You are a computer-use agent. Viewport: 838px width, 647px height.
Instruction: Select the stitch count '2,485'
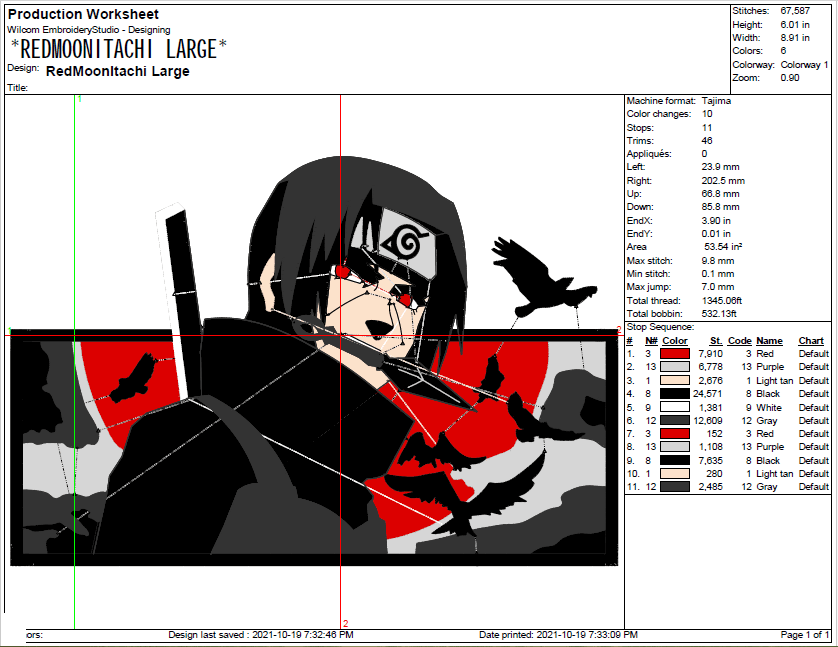pos(711,487)
